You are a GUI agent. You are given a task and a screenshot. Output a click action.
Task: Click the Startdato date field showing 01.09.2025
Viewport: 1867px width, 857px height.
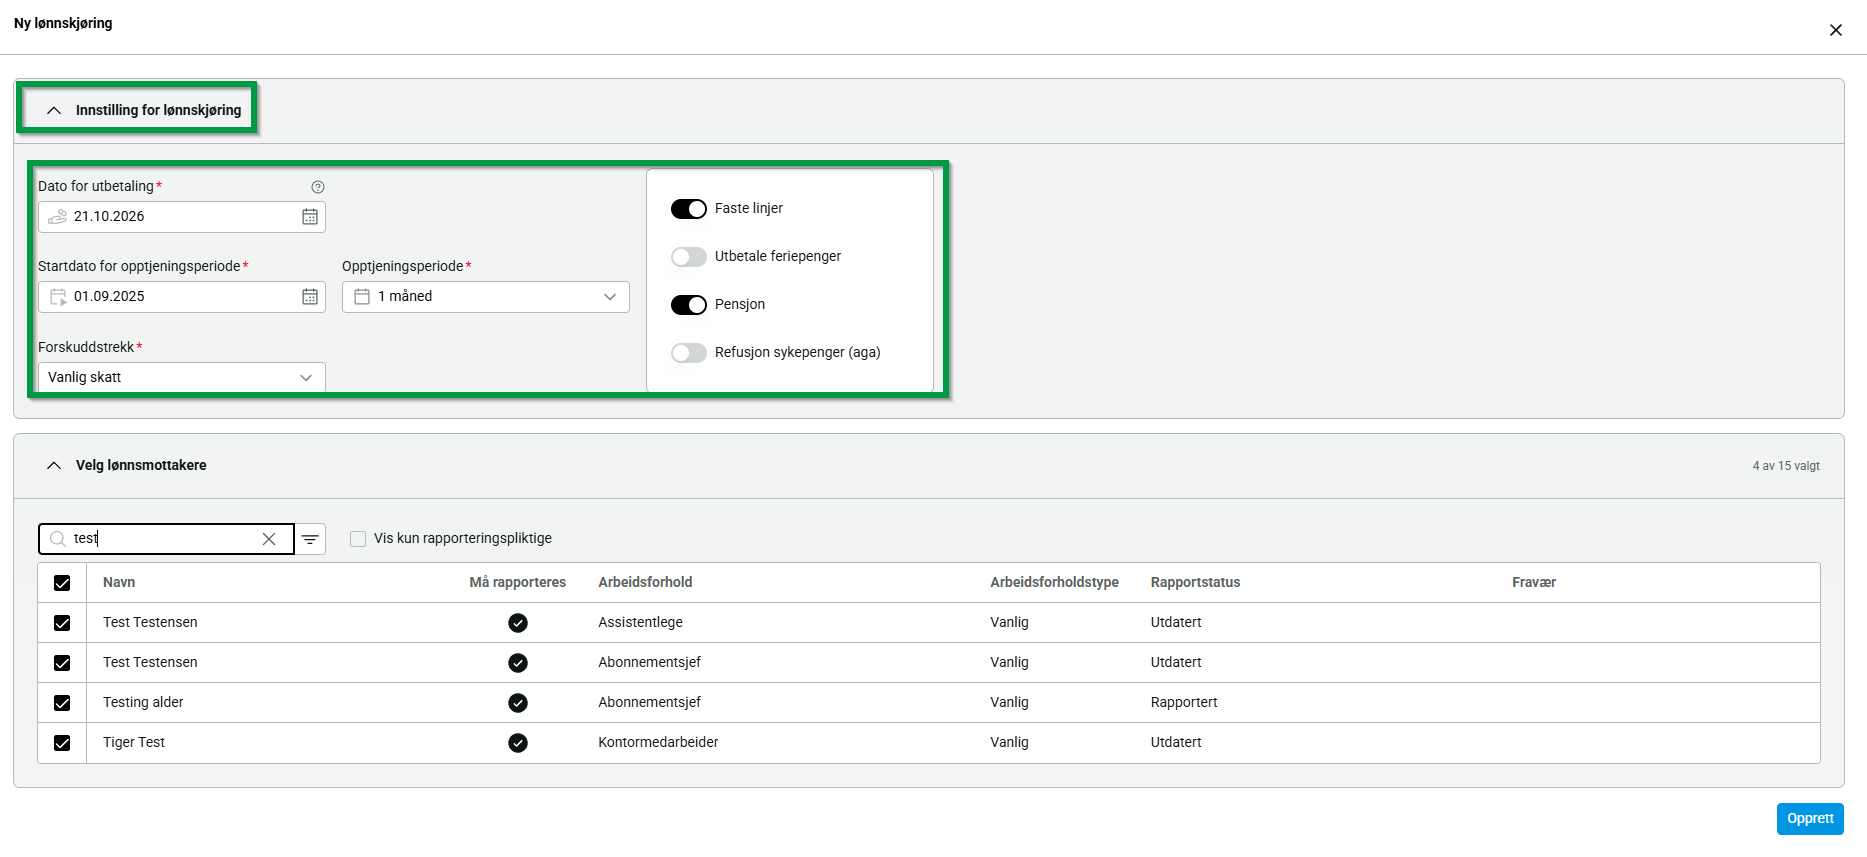point(182,297)
